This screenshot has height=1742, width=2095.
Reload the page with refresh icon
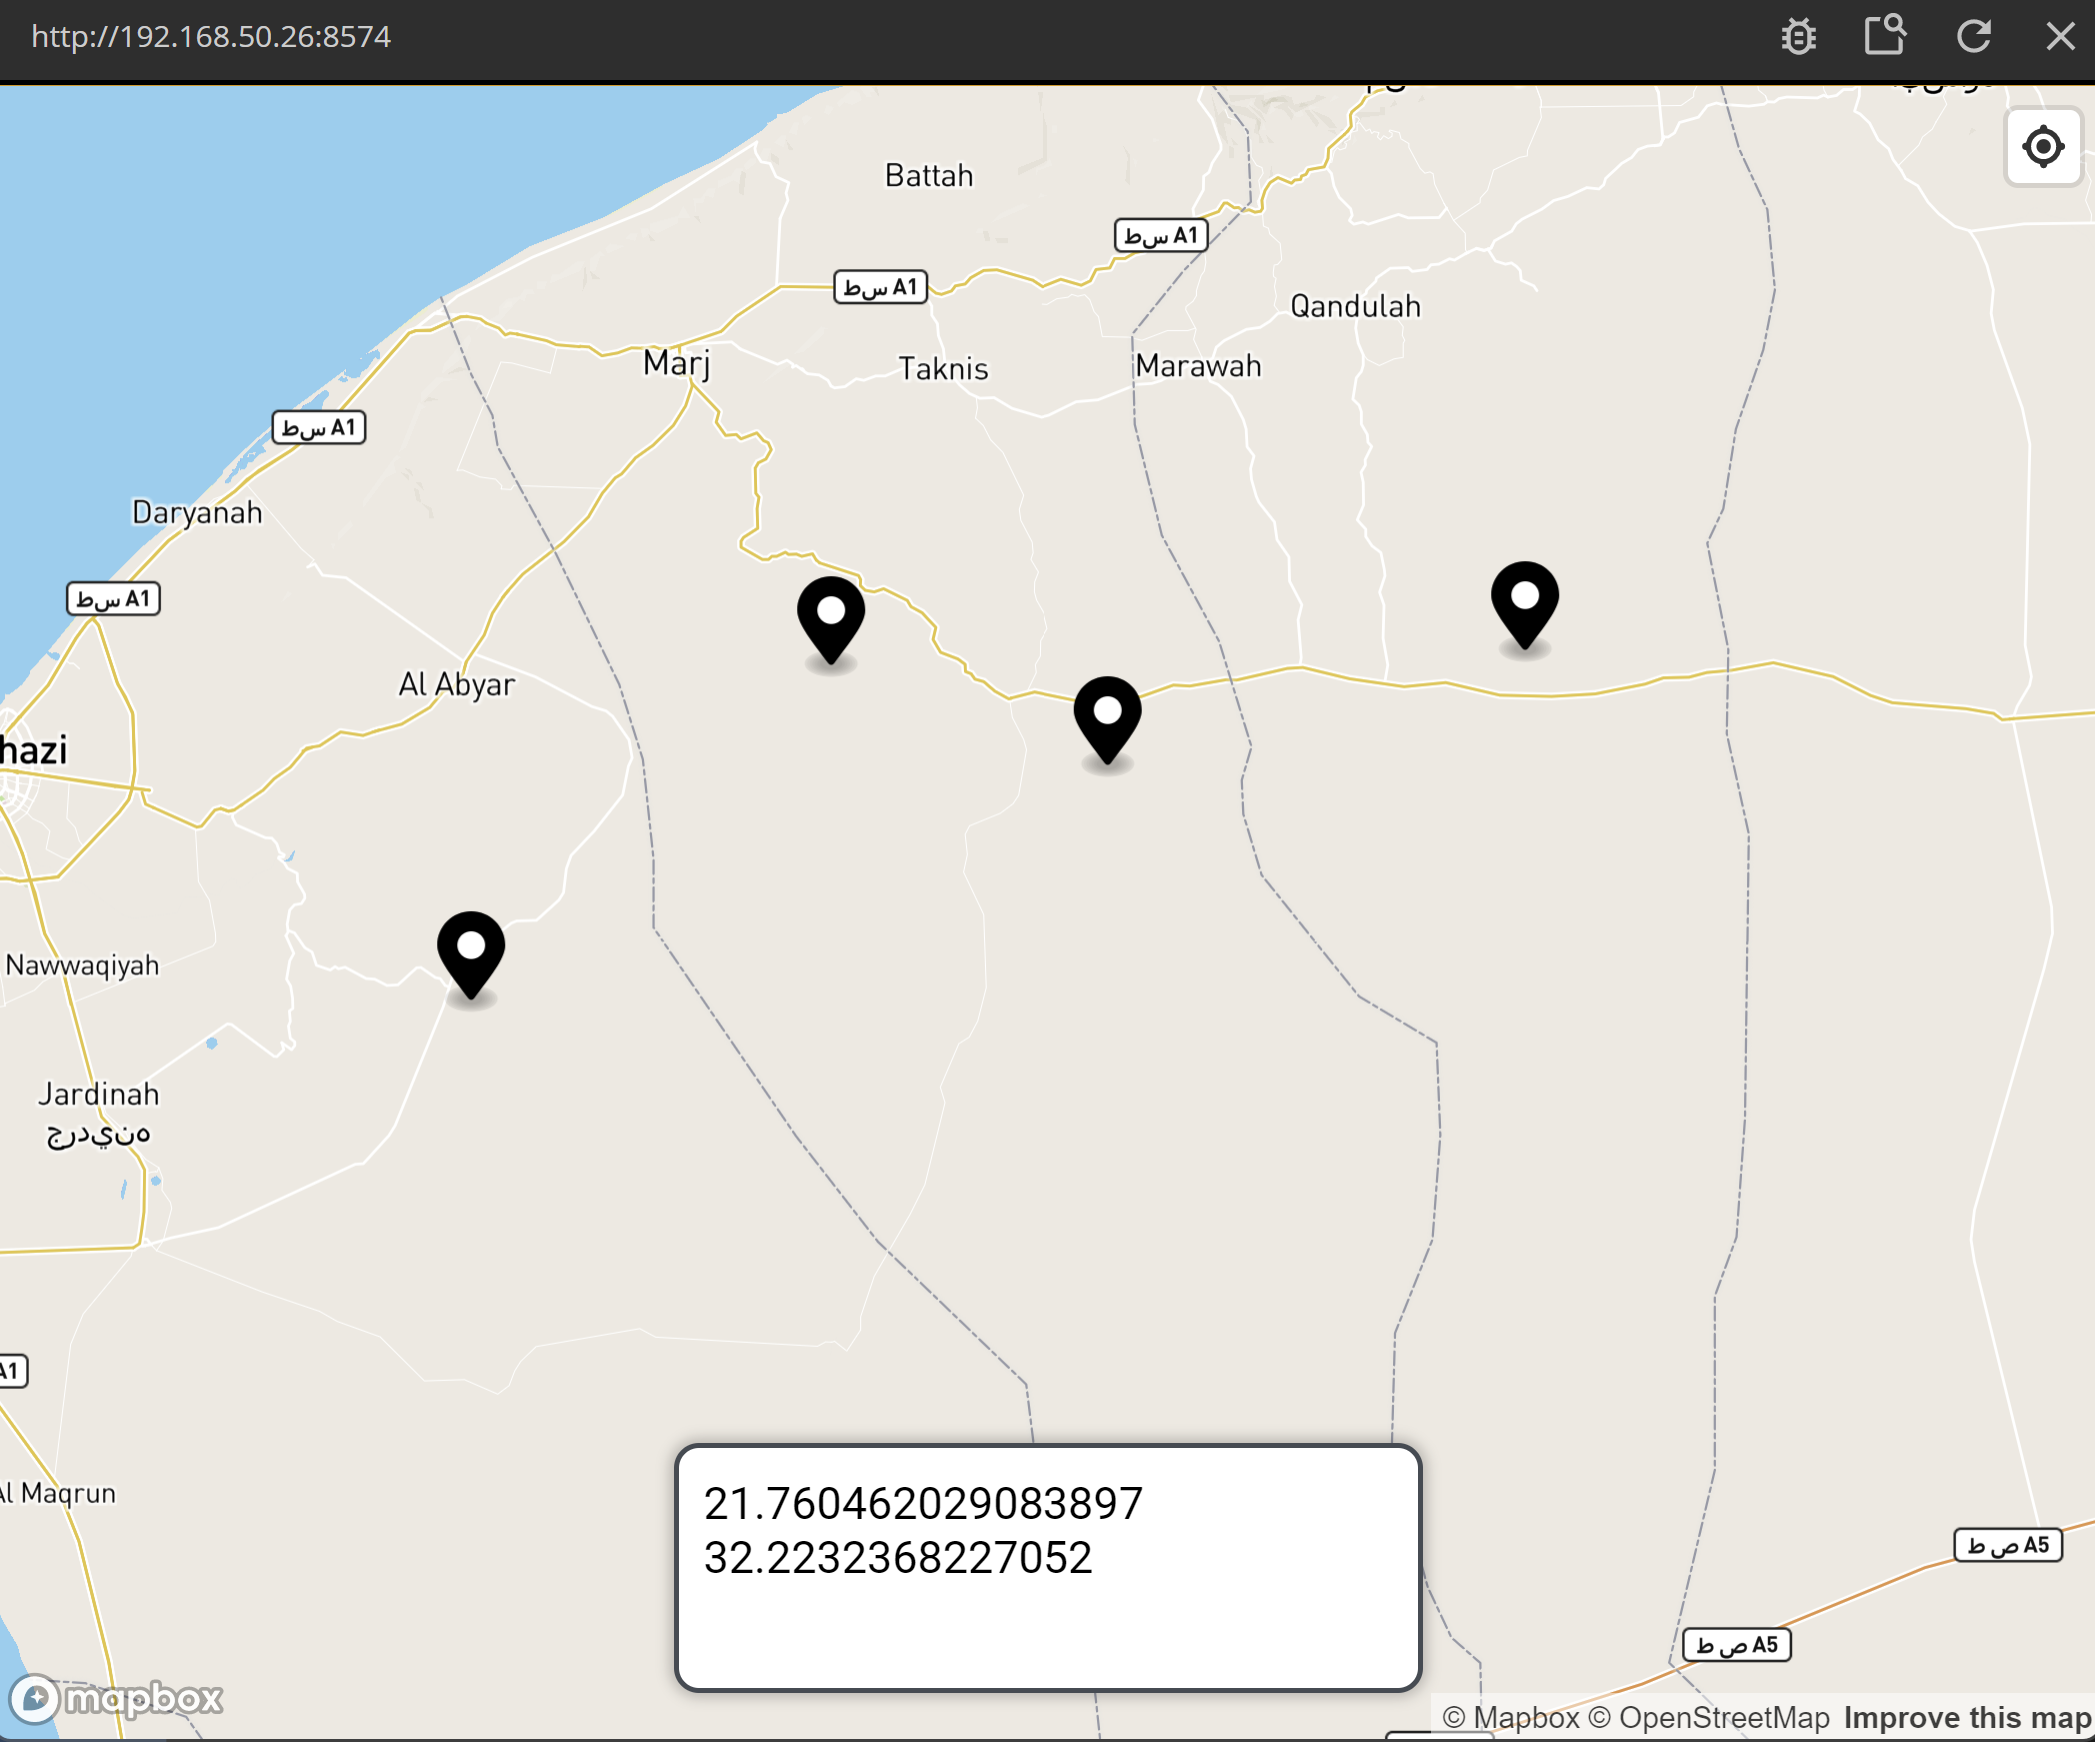(x=1973, y=37)
